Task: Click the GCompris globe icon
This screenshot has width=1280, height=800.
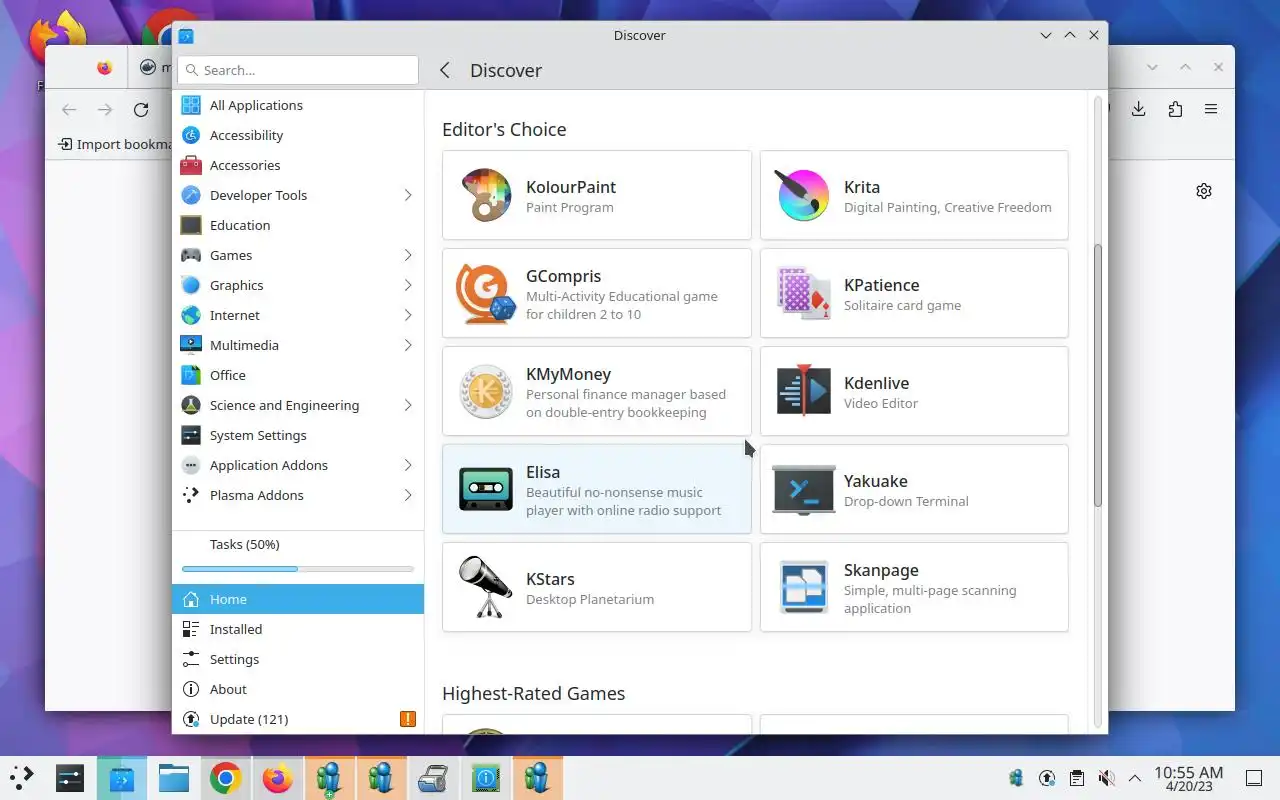Action: tap(486, 293)
